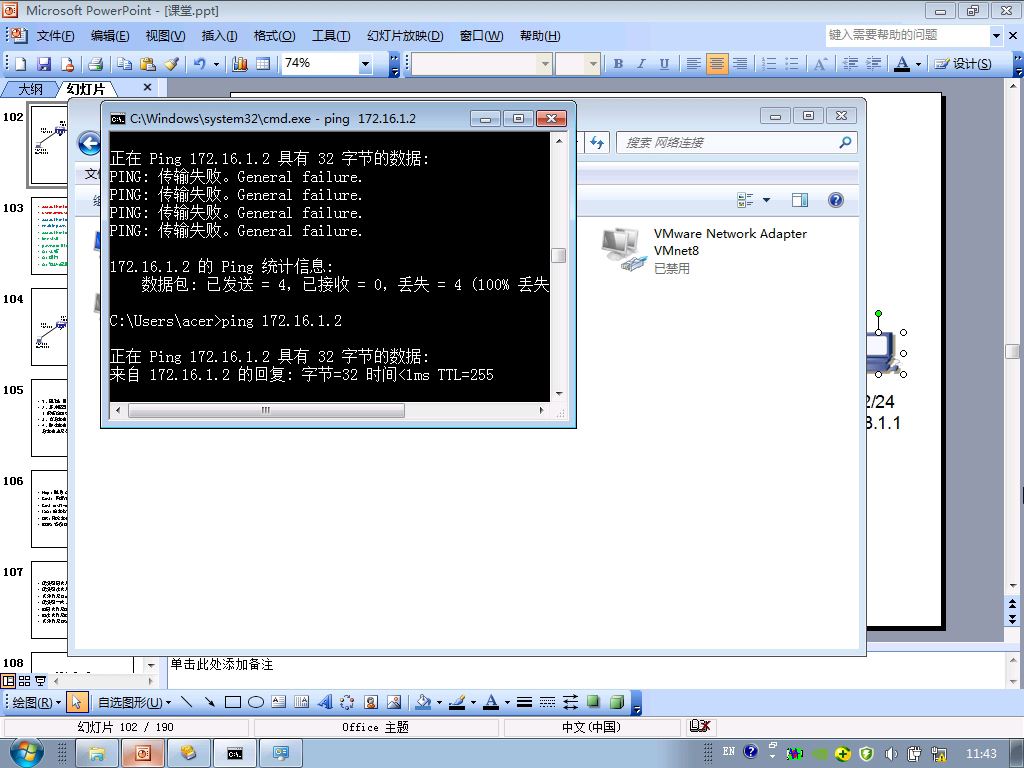This screenshot has height=768, width=1024.
Task: Open shadow style options
Action: click(x=594, y=703)
